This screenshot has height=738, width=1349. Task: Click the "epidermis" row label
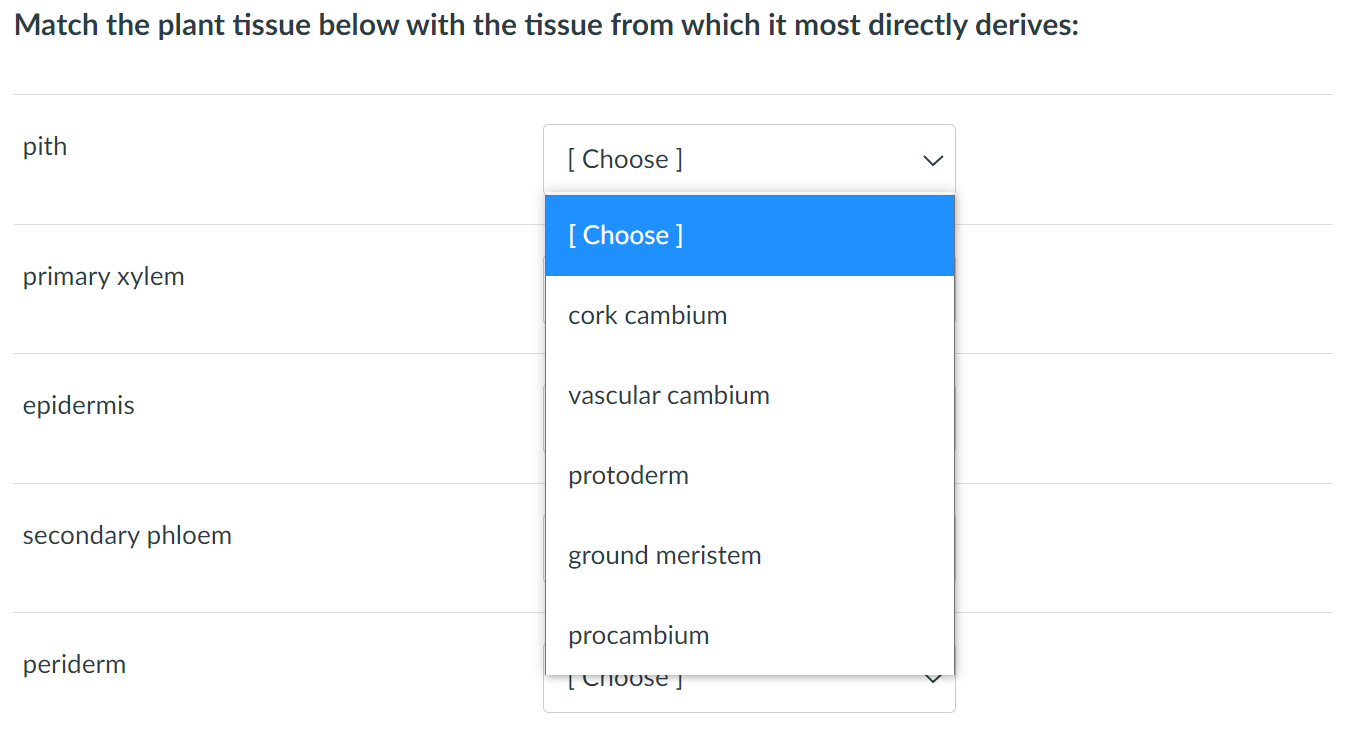[78, 405]
